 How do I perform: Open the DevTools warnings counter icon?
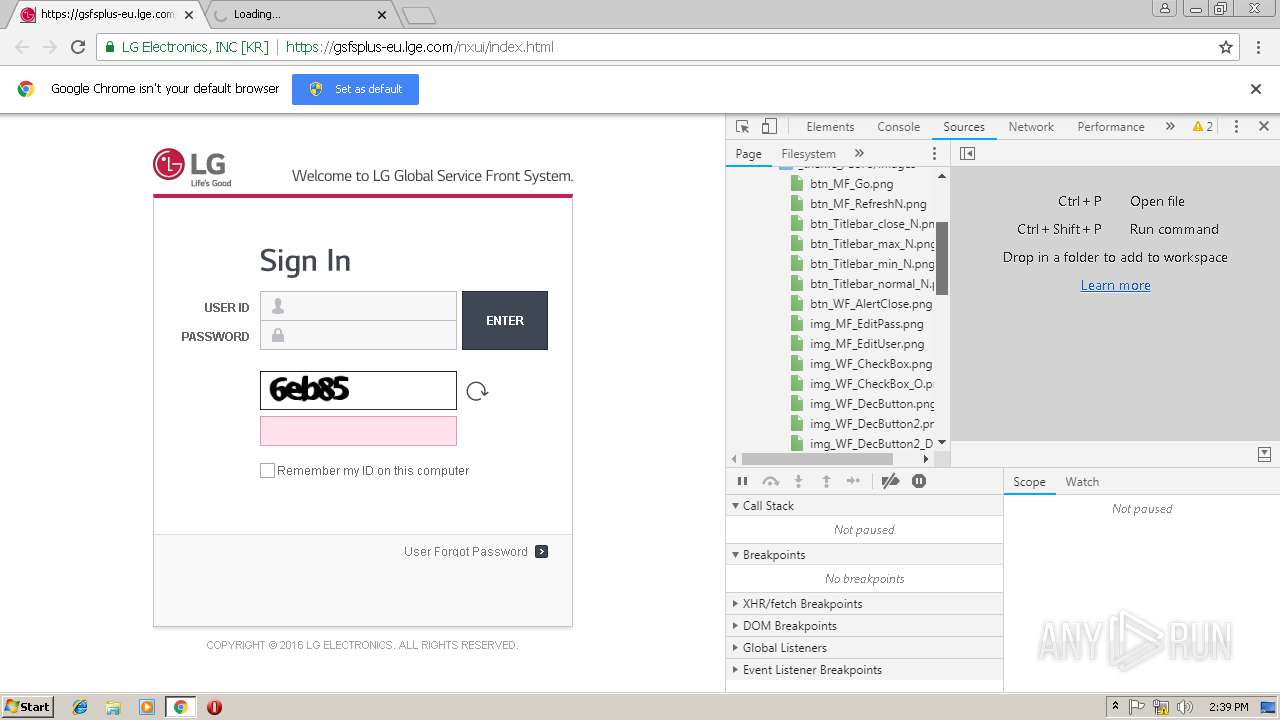coord(1202,127)
